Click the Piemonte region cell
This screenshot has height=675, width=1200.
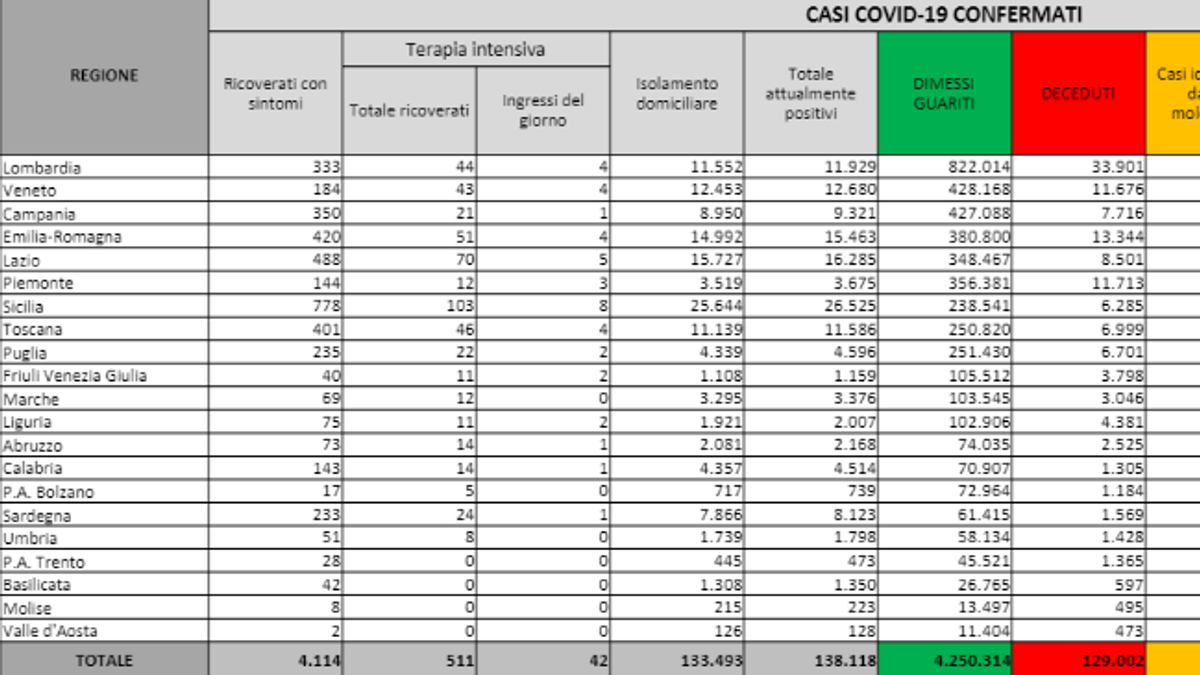pyautogui.click(x=104, y=283)
